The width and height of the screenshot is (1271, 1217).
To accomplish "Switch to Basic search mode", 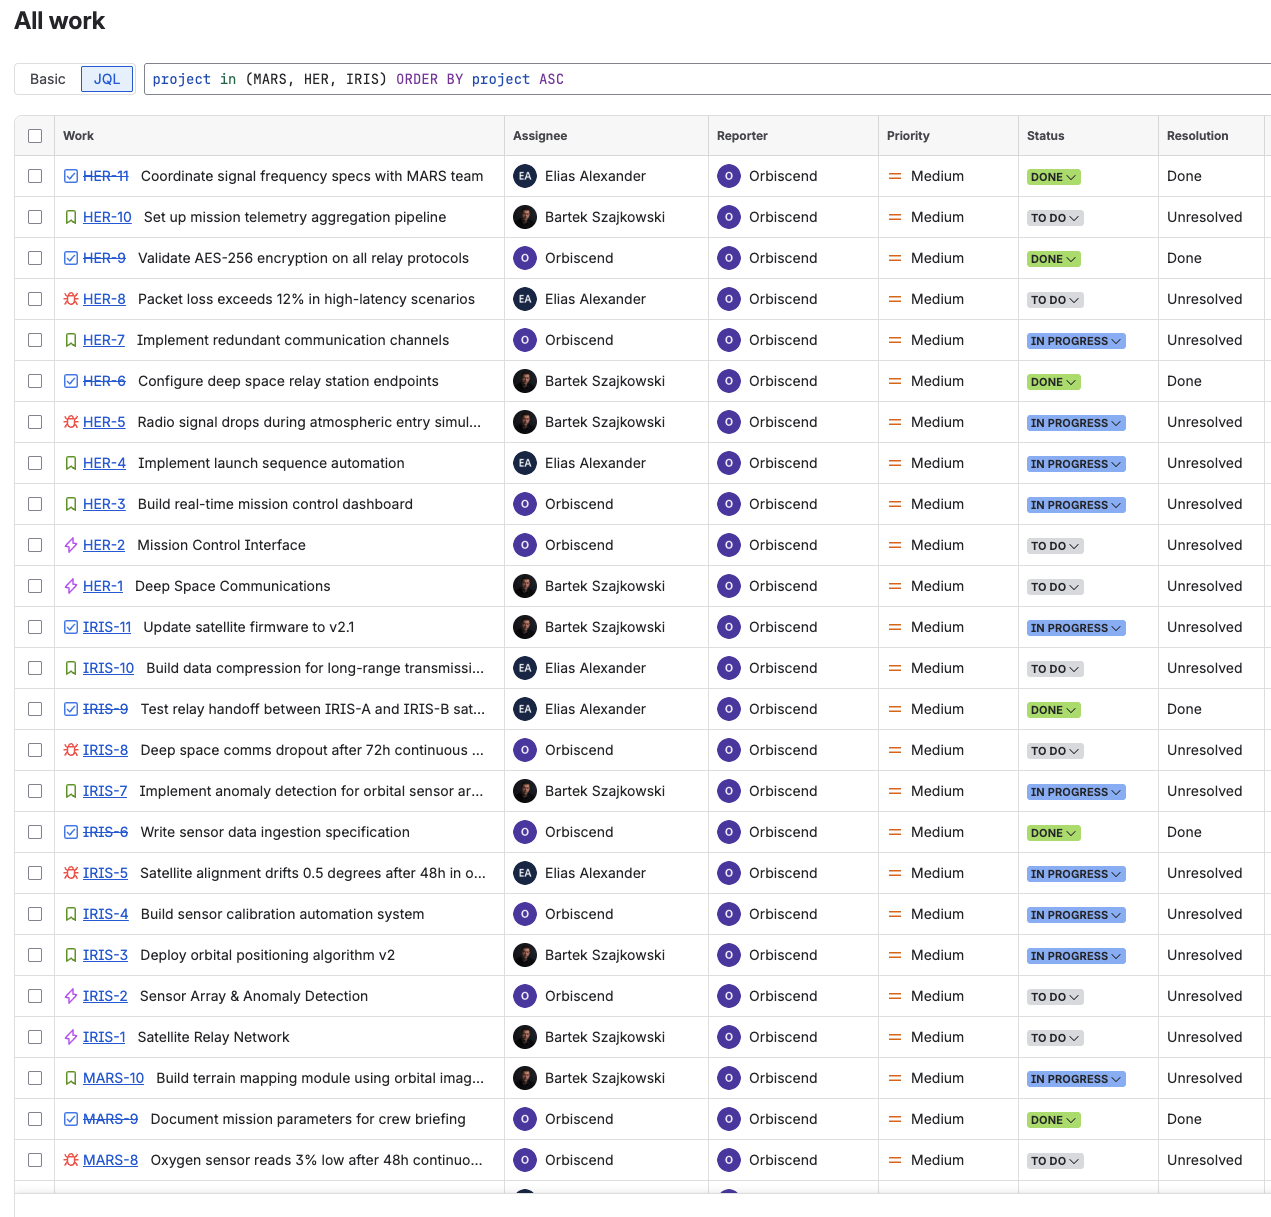I will [x=48, y=79].
